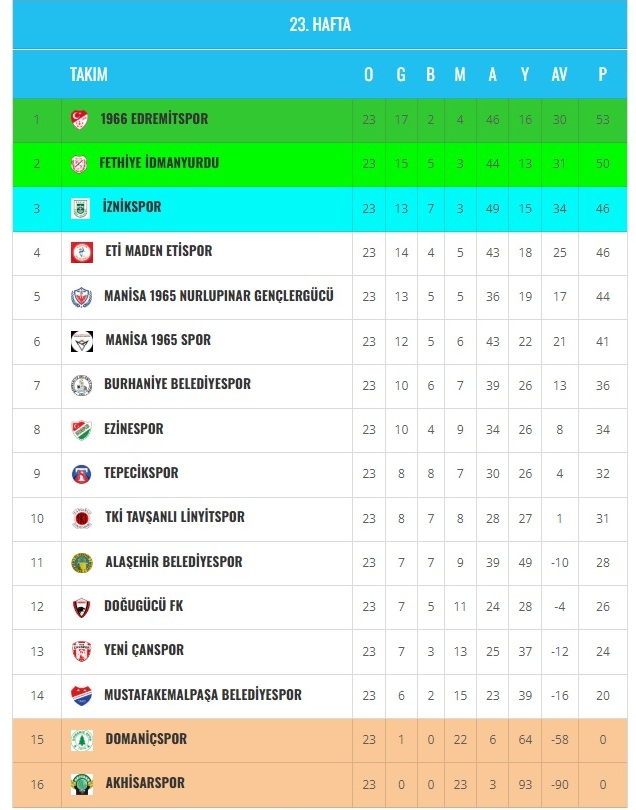Click the Alaşehir Belediyespor round emblem

(x=82, y=563)
